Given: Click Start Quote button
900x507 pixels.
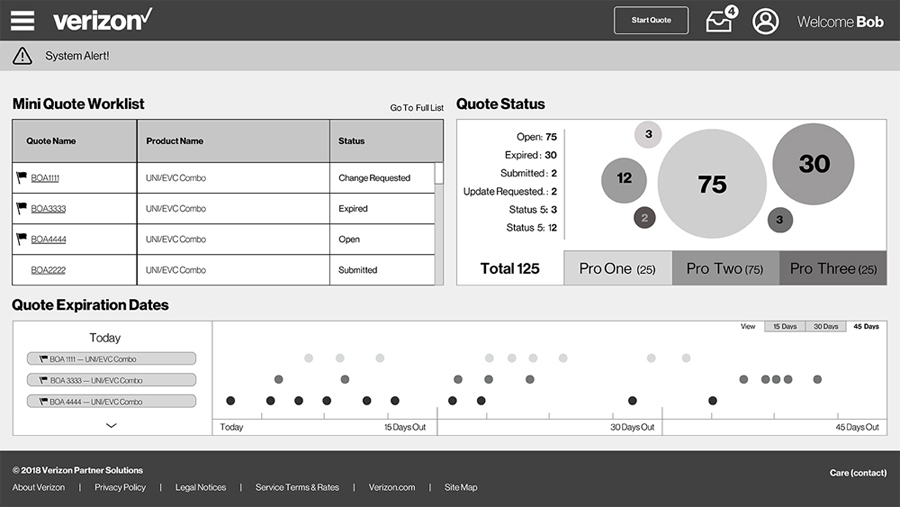Looking at the screenshot, I should coord(651,20).
